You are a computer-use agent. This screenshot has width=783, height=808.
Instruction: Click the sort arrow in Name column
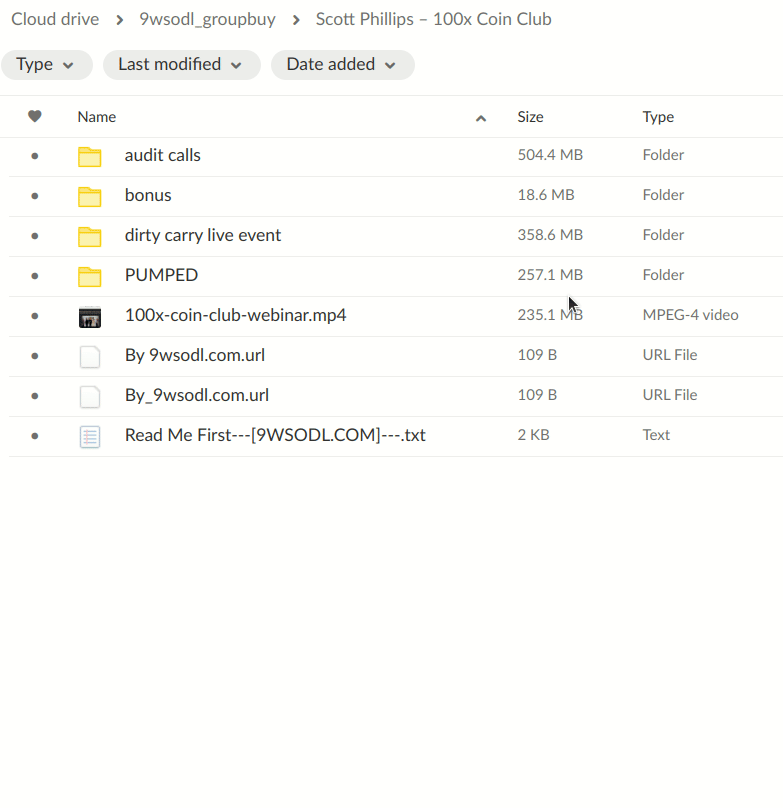point(481,119)
